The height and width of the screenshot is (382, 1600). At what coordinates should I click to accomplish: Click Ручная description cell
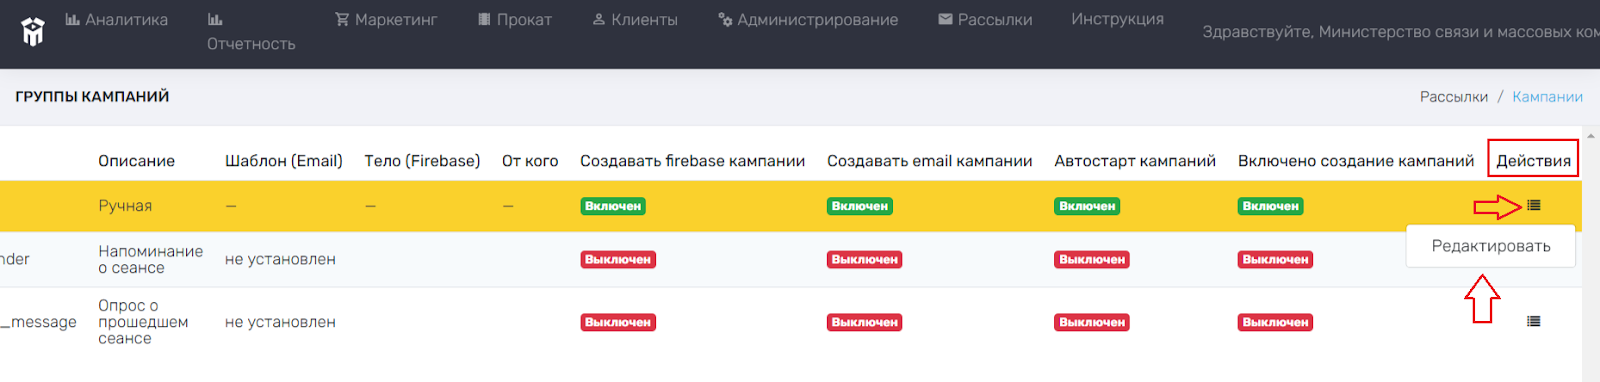click(x=125, y=206)
